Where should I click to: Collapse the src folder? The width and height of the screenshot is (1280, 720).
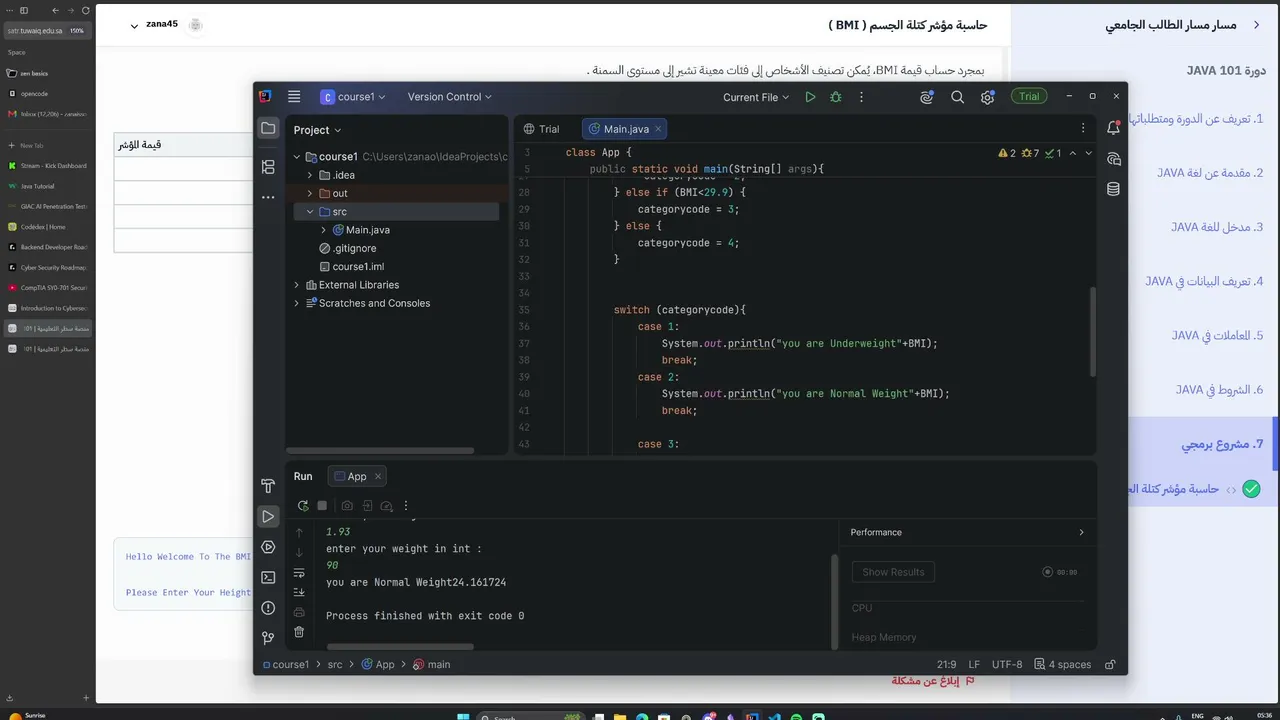(310, 212)
